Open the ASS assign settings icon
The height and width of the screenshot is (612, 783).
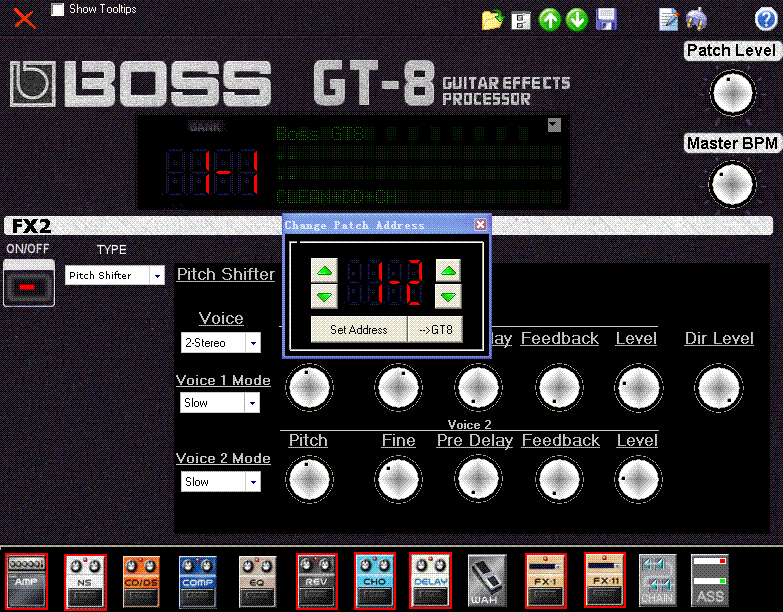pyautogui.click(x=710, y=581)
